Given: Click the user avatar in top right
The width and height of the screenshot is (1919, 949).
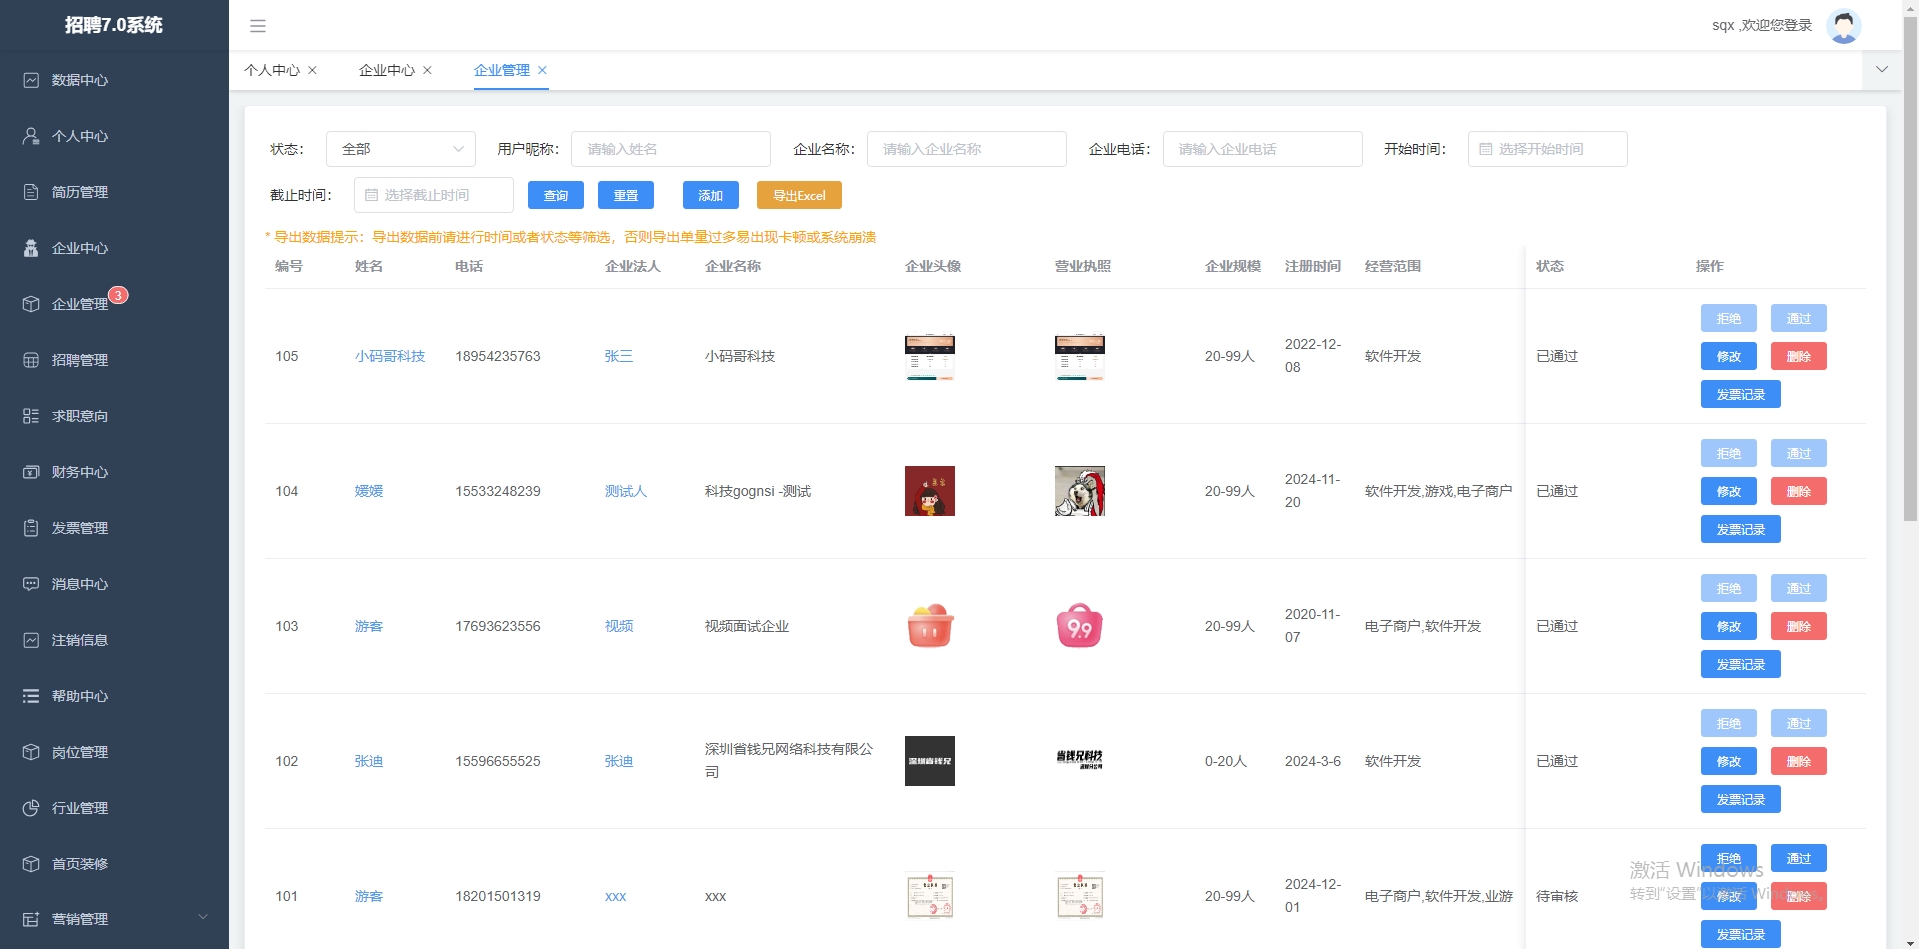Looking at the screenshot, I should pos(1843,26).
